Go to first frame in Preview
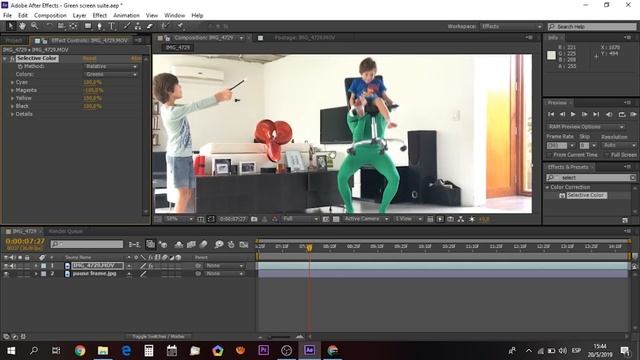 coord(551,114)
